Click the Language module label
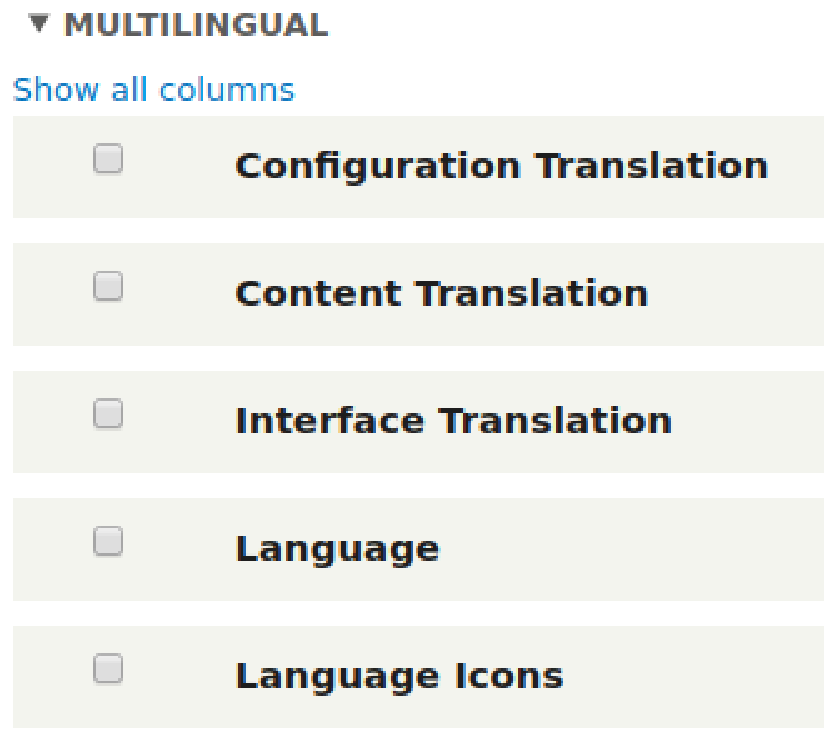The image size is (824, 739). 337,549
